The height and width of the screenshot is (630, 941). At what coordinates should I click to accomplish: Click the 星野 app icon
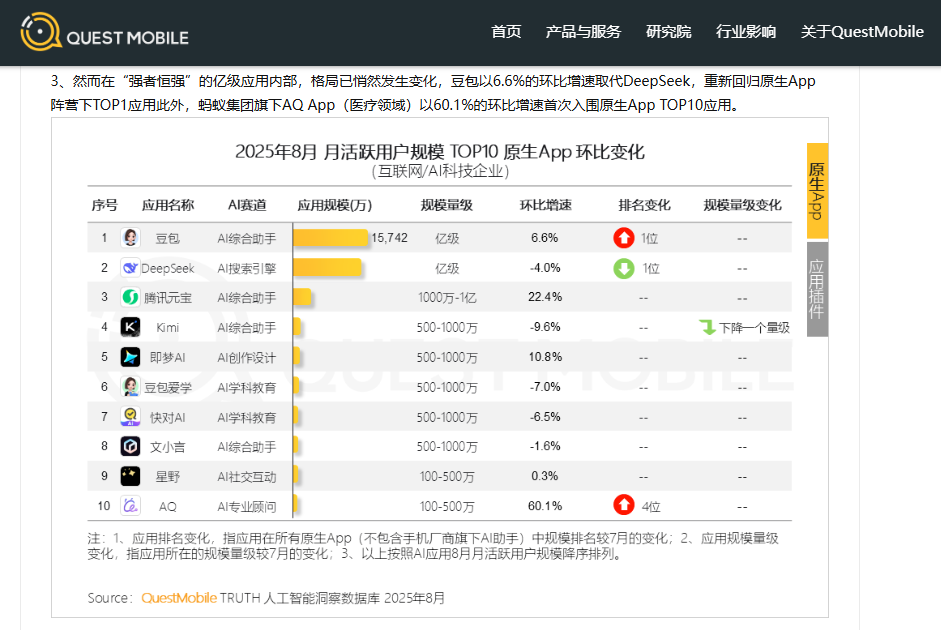tap(130, 476)
